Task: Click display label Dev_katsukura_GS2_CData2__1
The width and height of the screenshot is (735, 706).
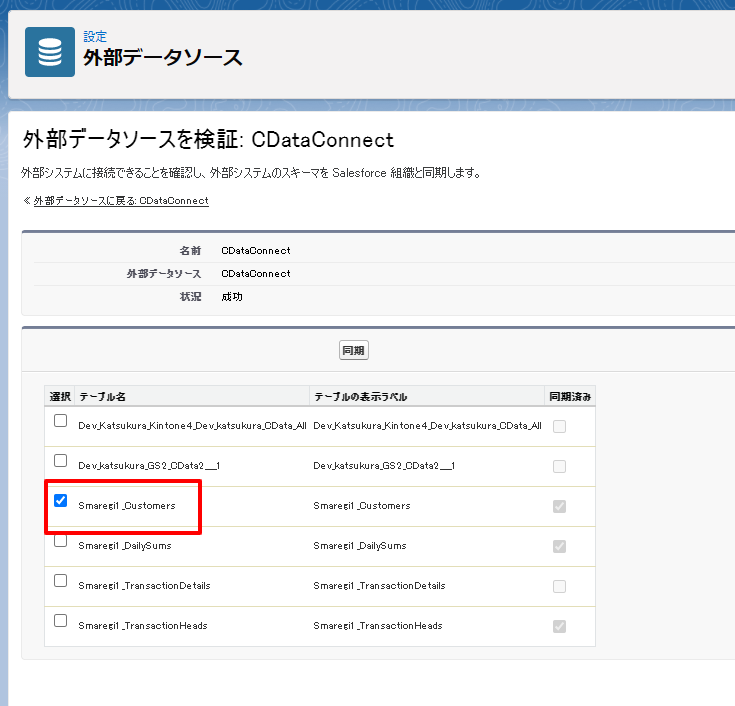Action: point(384,466)
